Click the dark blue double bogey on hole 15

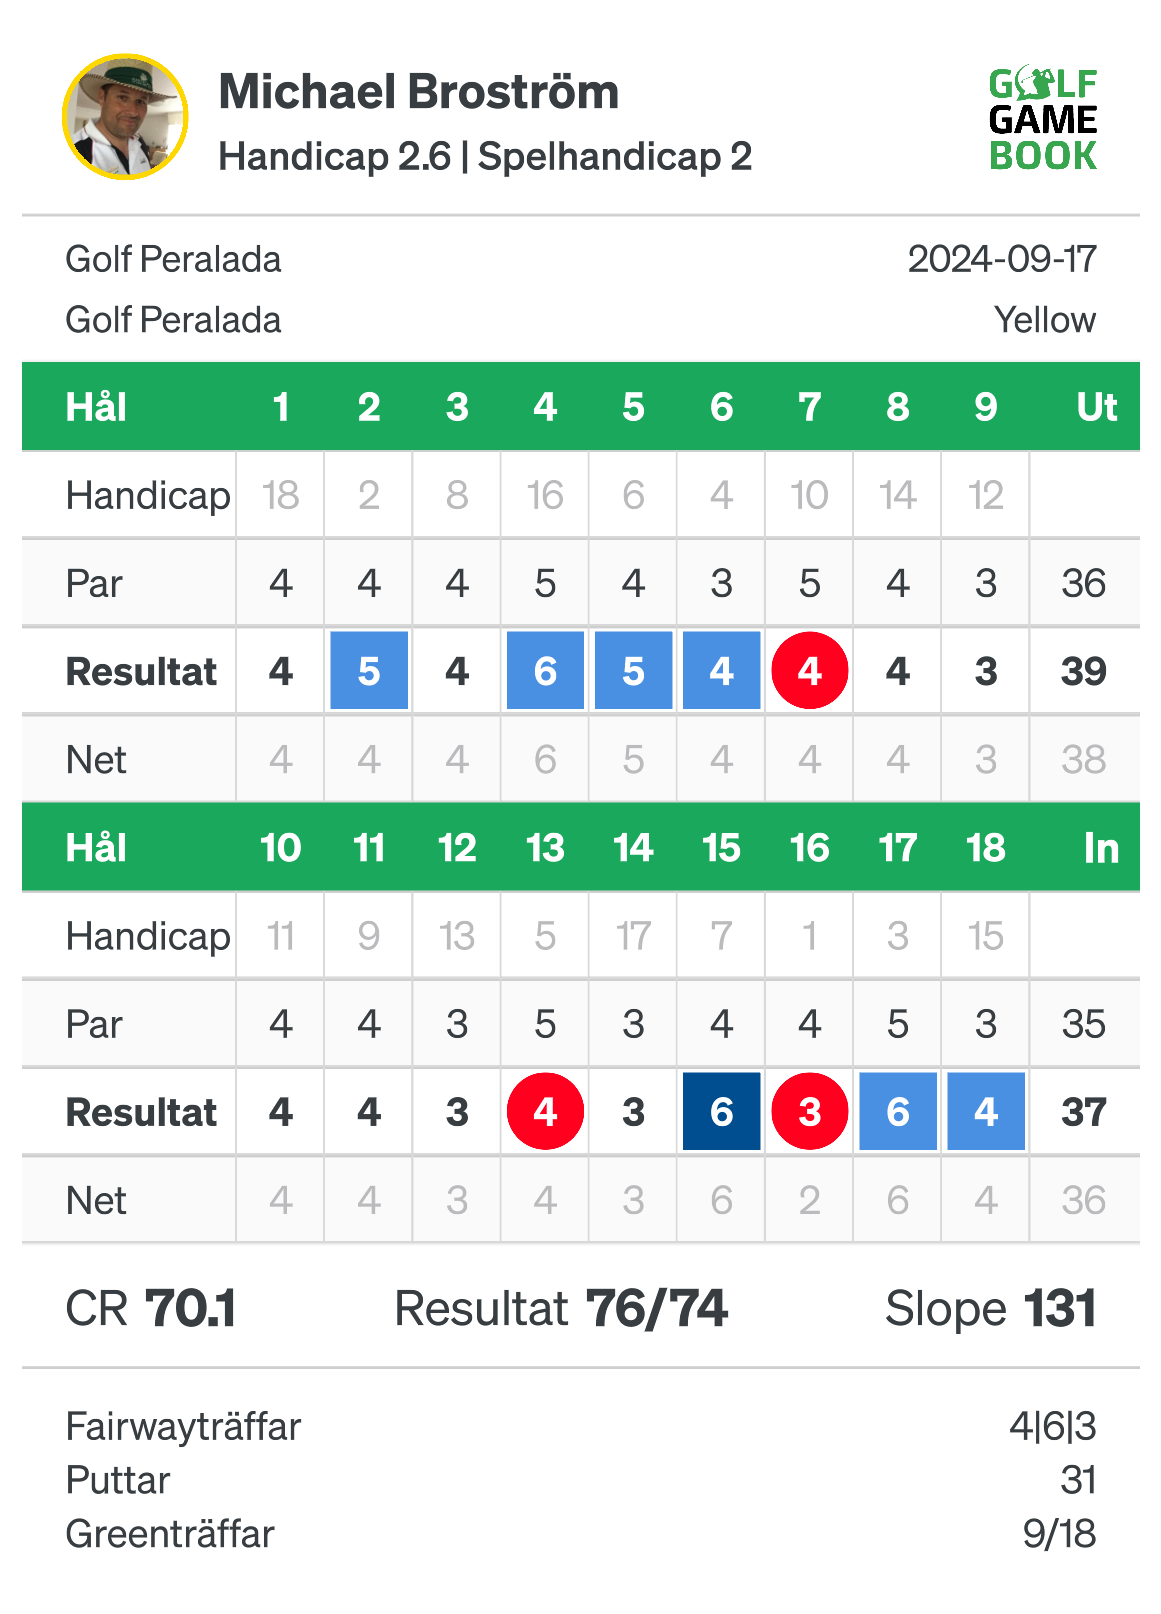[x=722, y=1111]
